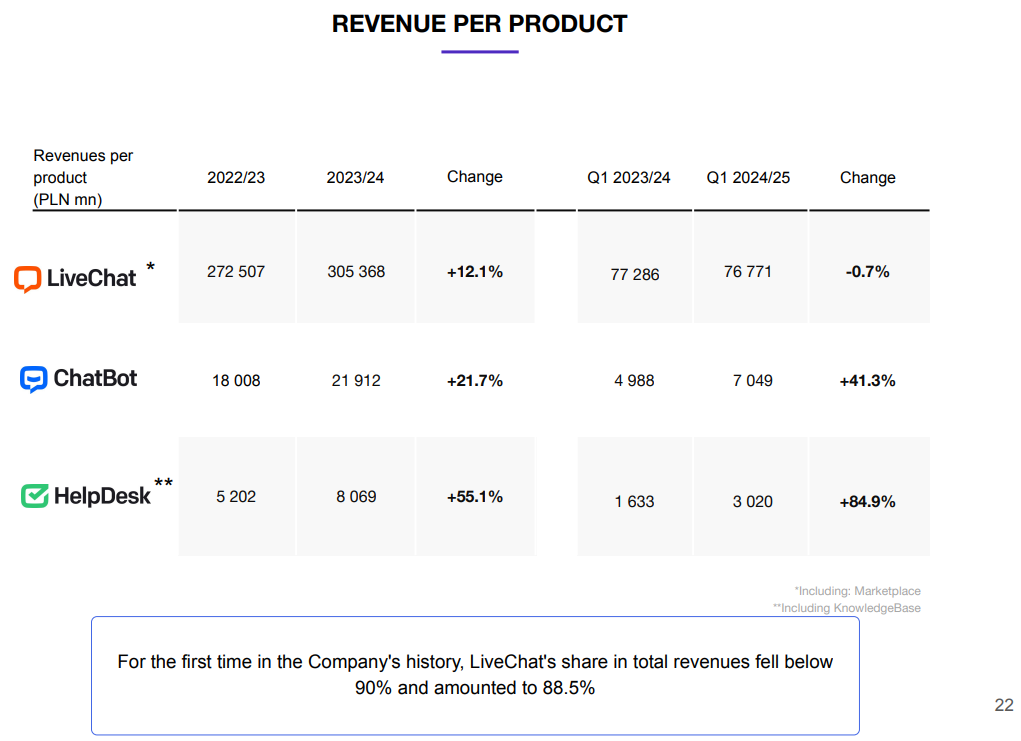The image size is (1021, 741).
Task: Select the Q1 2023/24 column header
Action: (628, 178)
